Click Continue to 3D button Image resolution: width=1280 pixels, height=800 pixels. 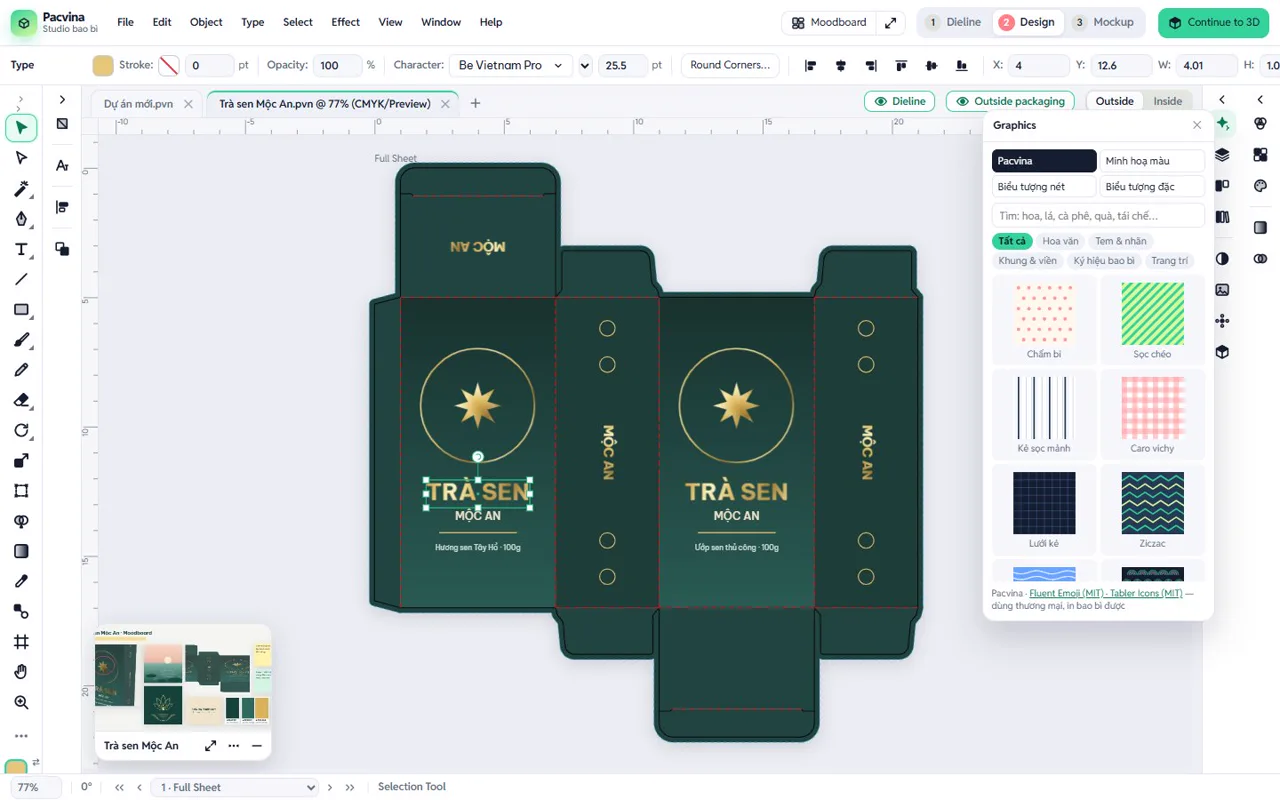[x=1213, y=22]
